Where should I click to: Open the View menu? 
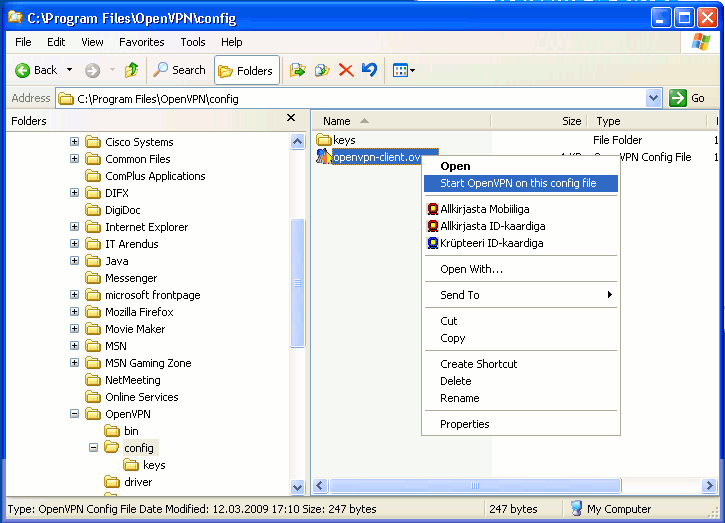point(92,42)
